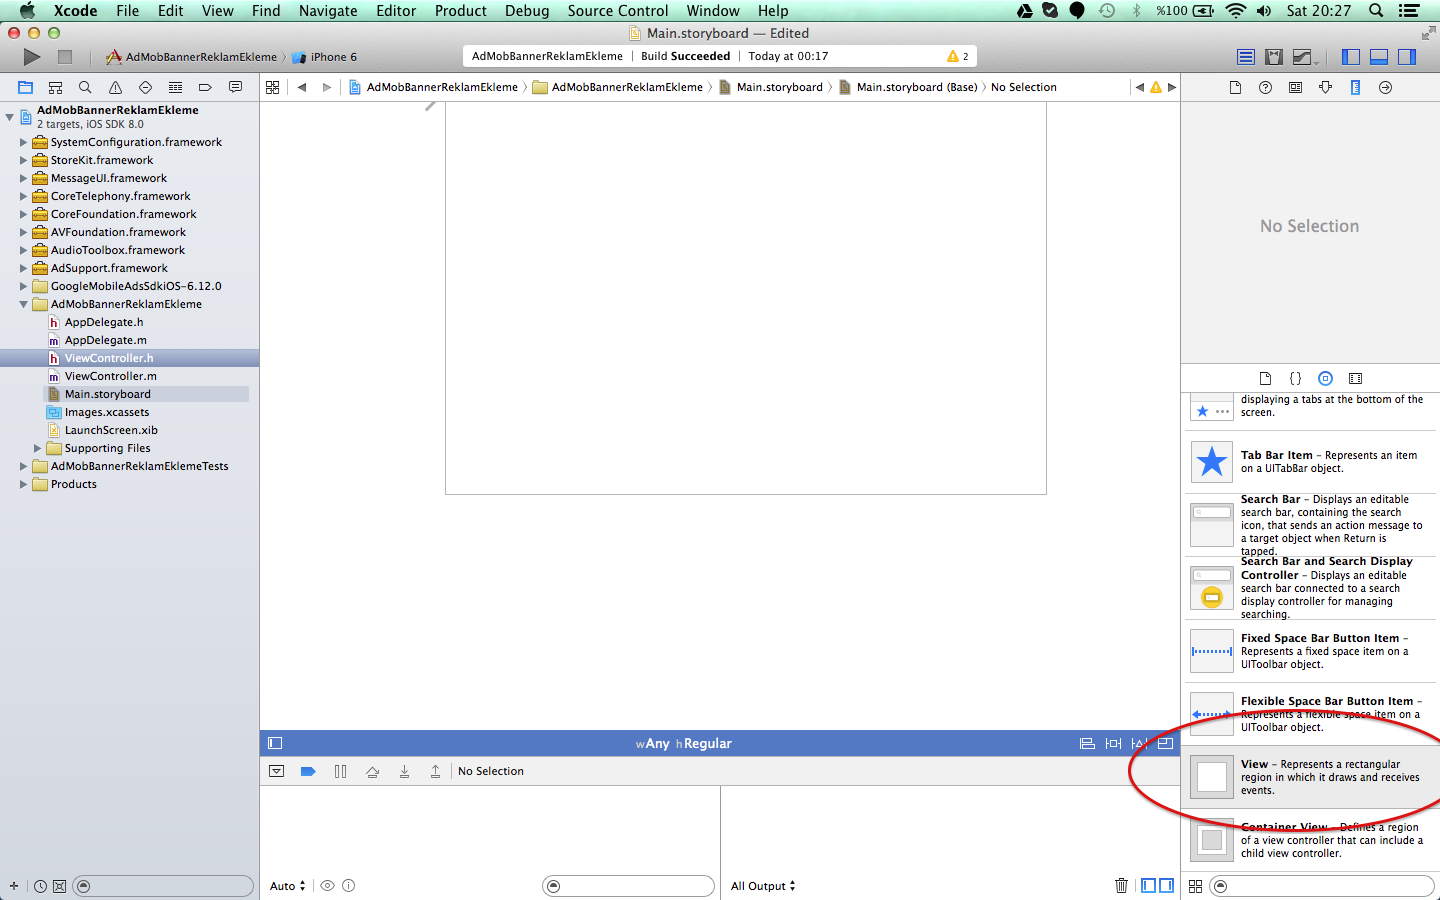The height and width of the screenshot is (900, 1440).
Task: Open the Debug menu
Action: pos(527,11)
